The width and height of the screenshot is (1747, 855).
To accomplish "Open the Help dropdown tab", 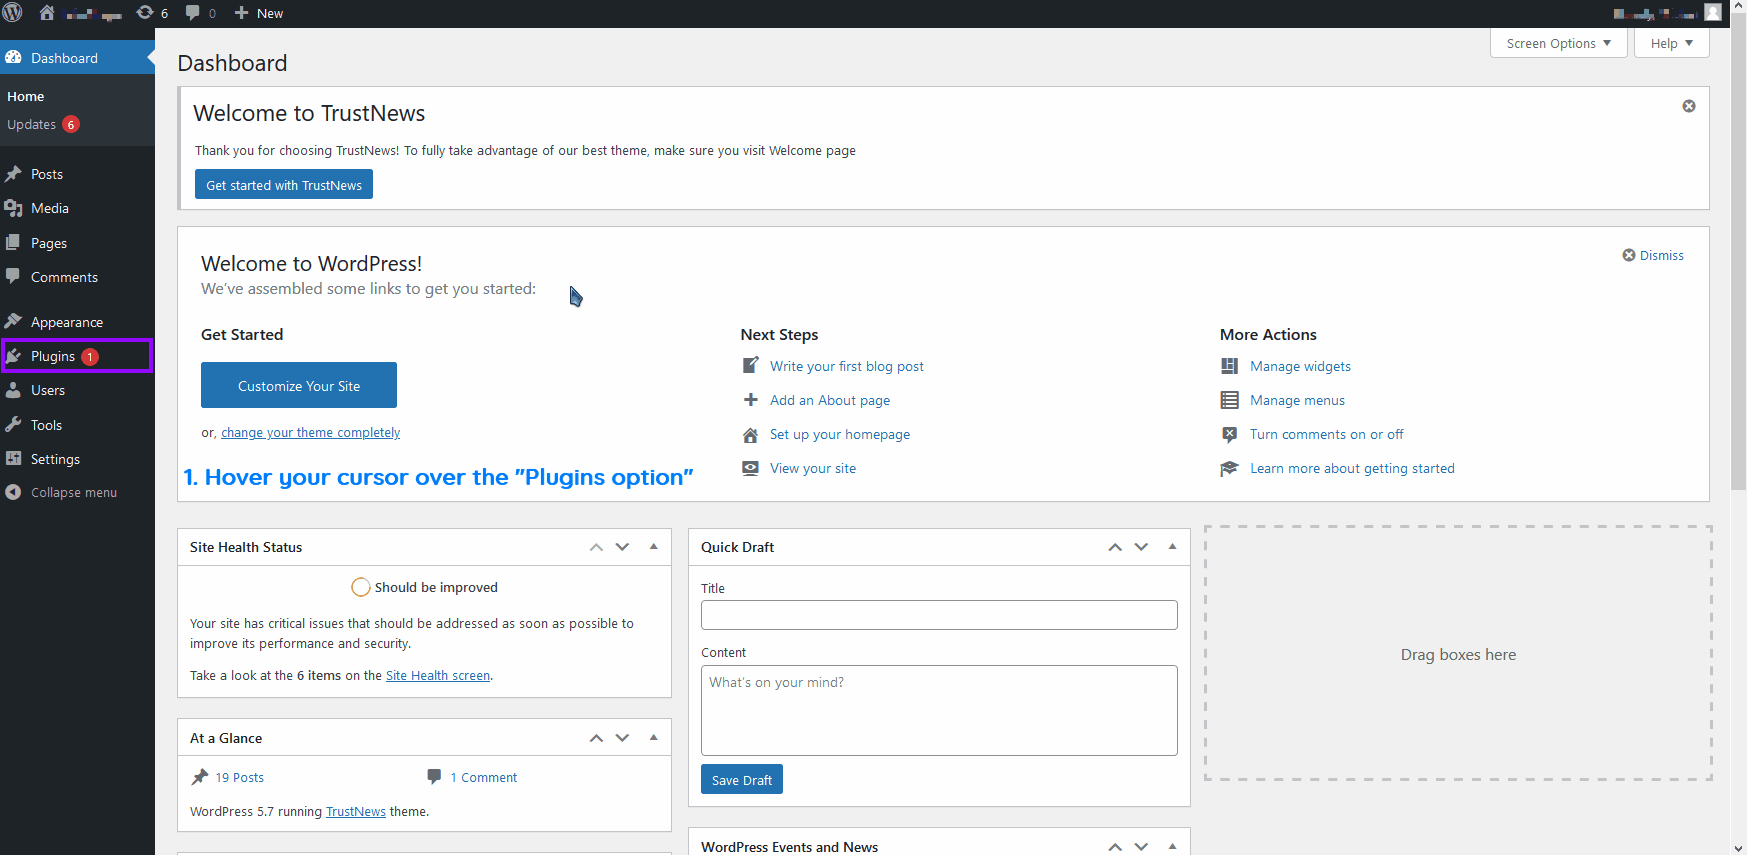I will click(1671, 44).
